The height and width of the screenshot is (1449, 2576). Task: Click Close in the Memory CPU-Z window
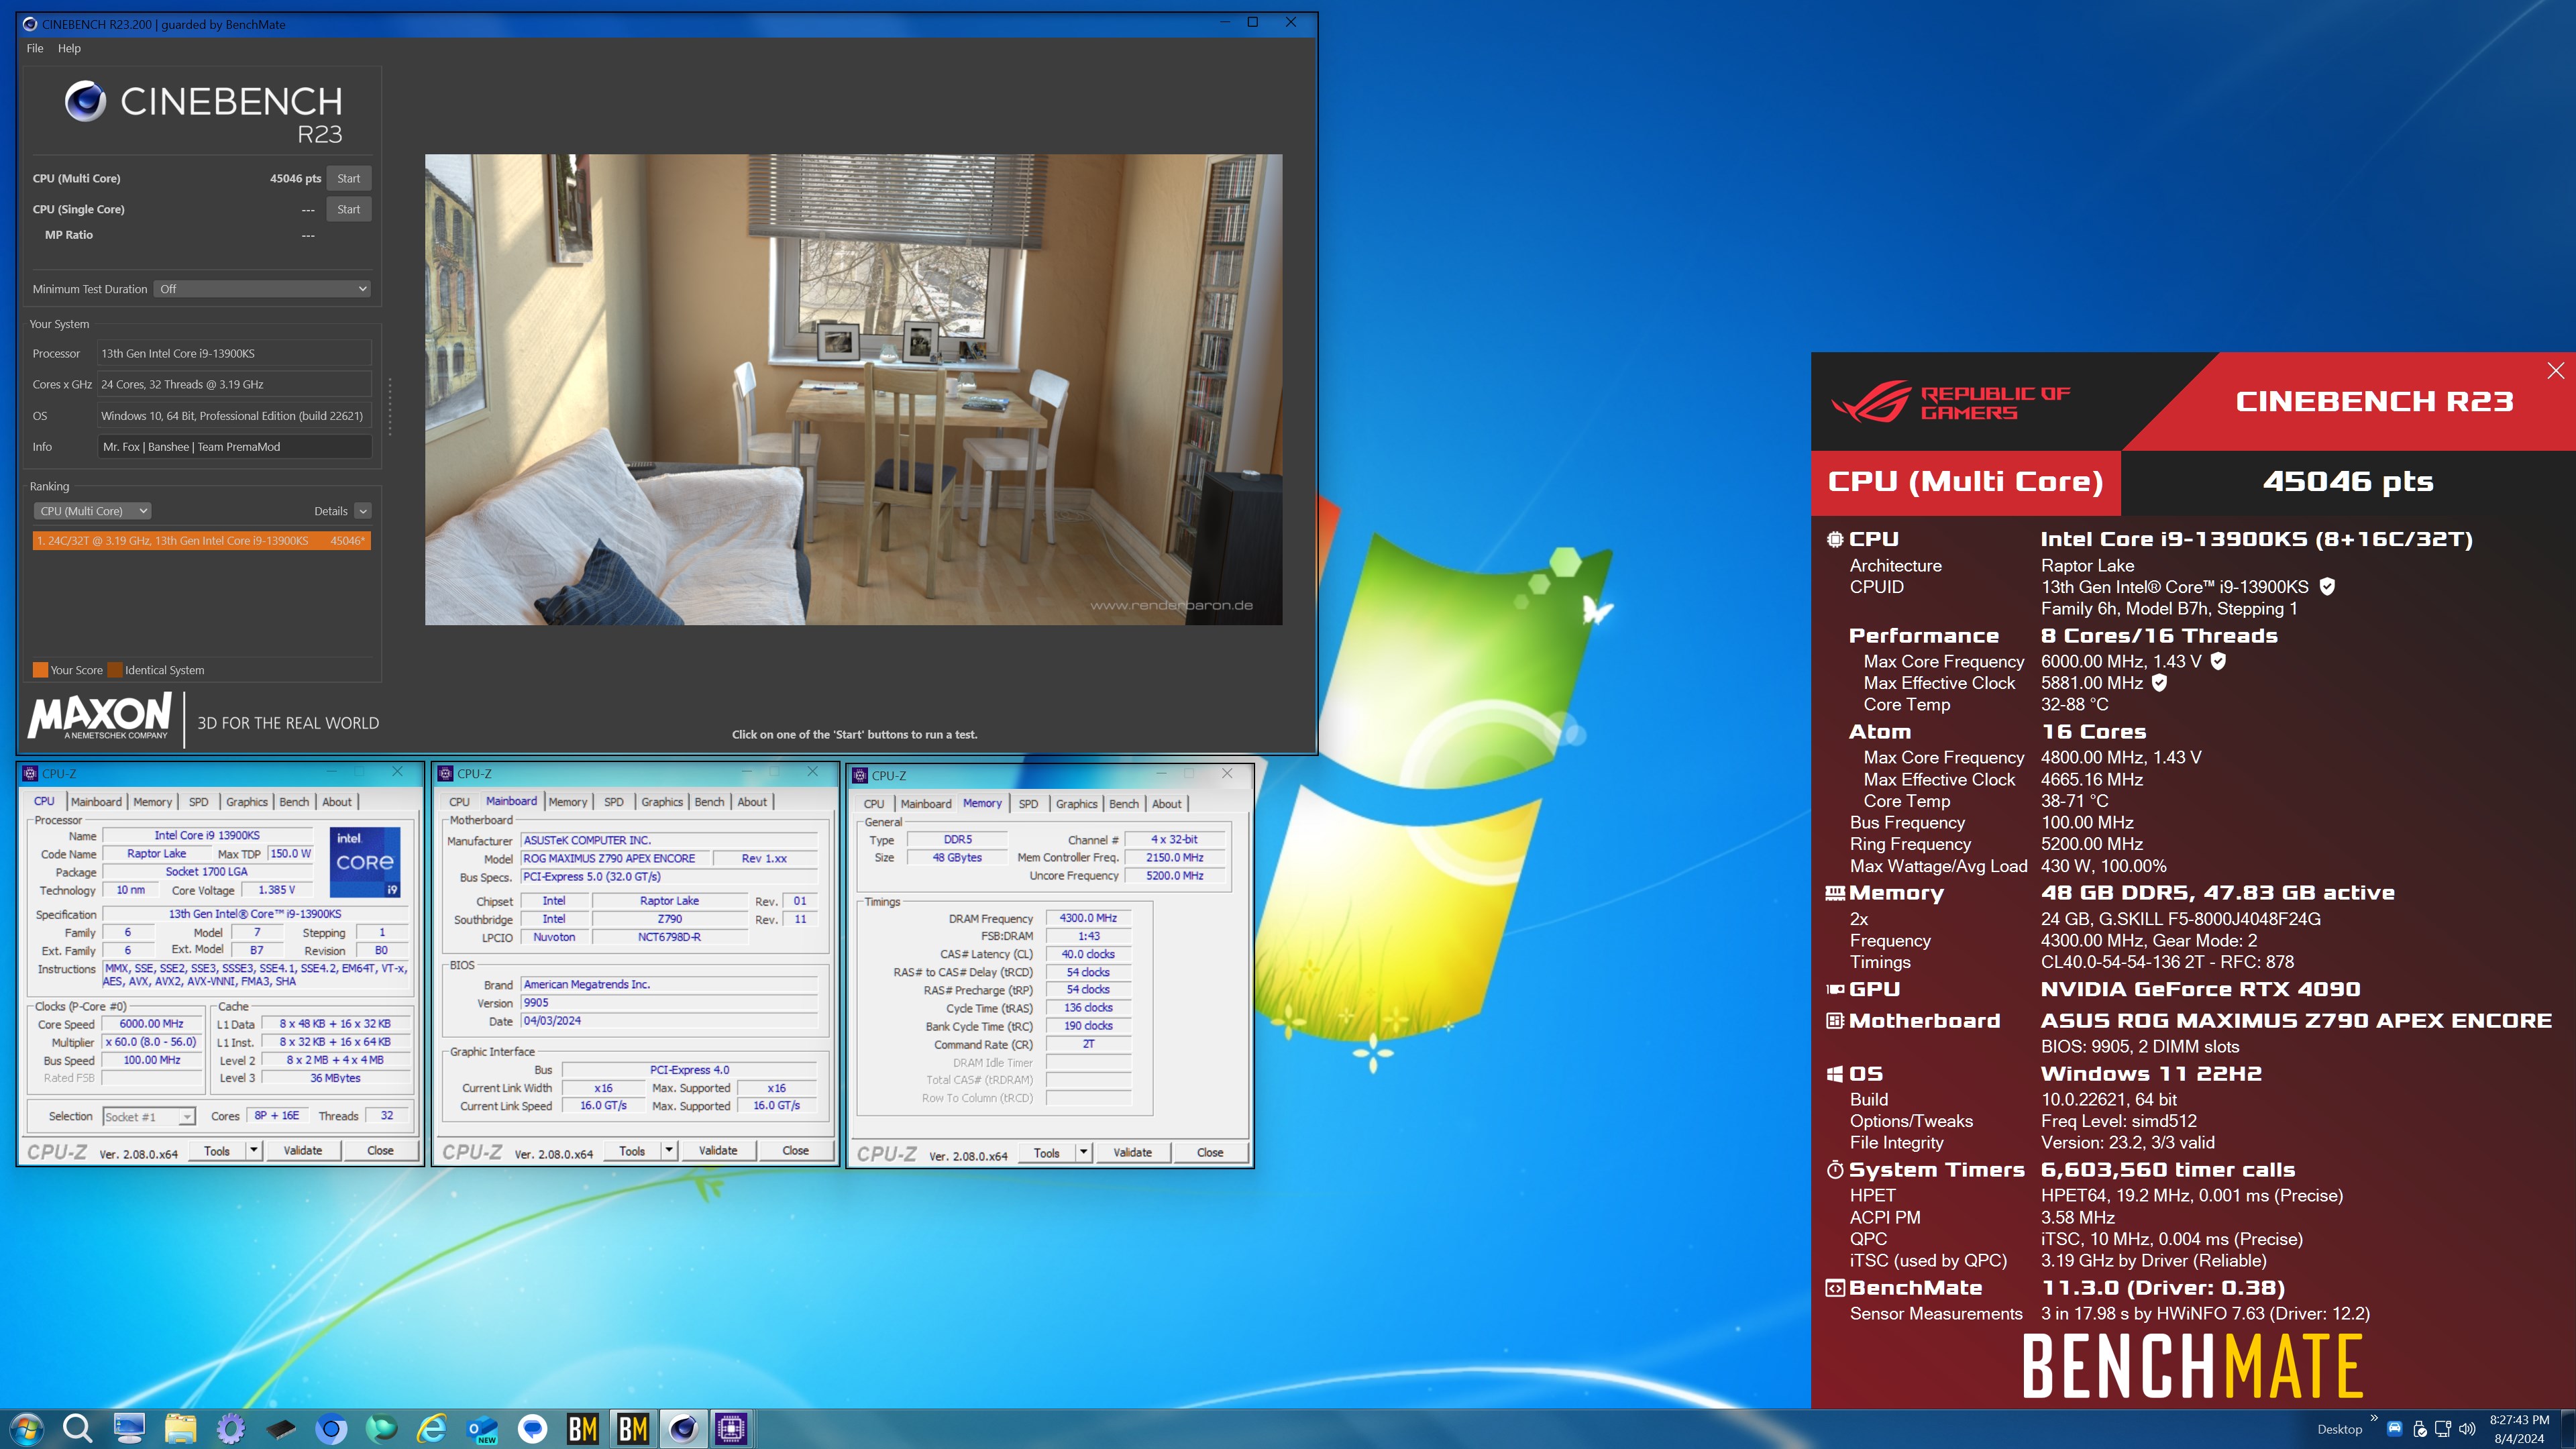click(1209, 1152)
